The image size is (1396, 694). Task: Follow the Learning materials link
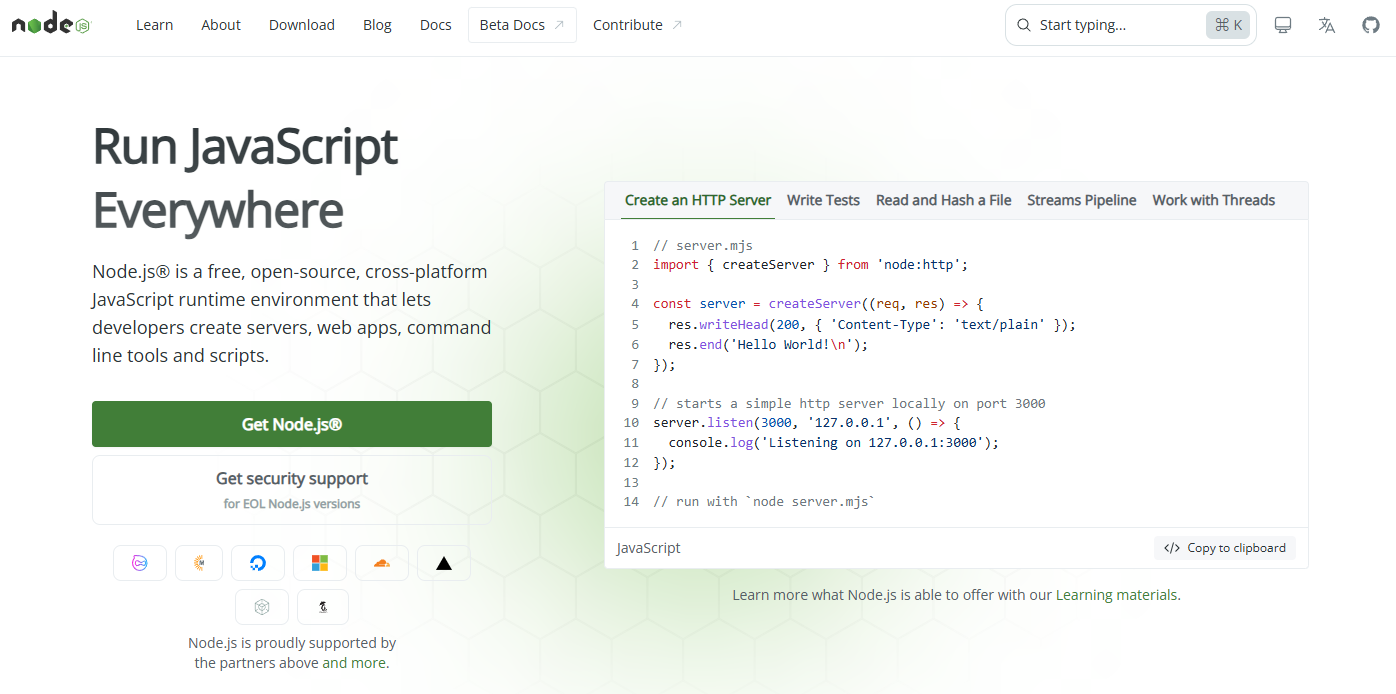tap(1118, 595)
